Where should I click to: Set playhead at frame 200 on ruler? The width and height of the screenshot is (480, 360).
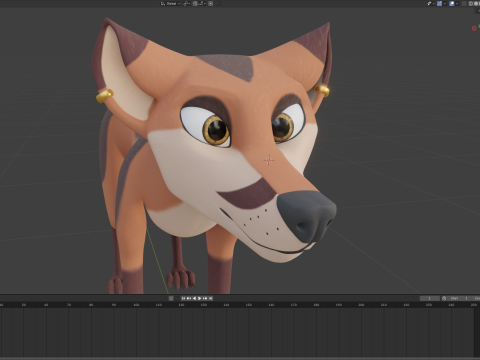[361, 305]
